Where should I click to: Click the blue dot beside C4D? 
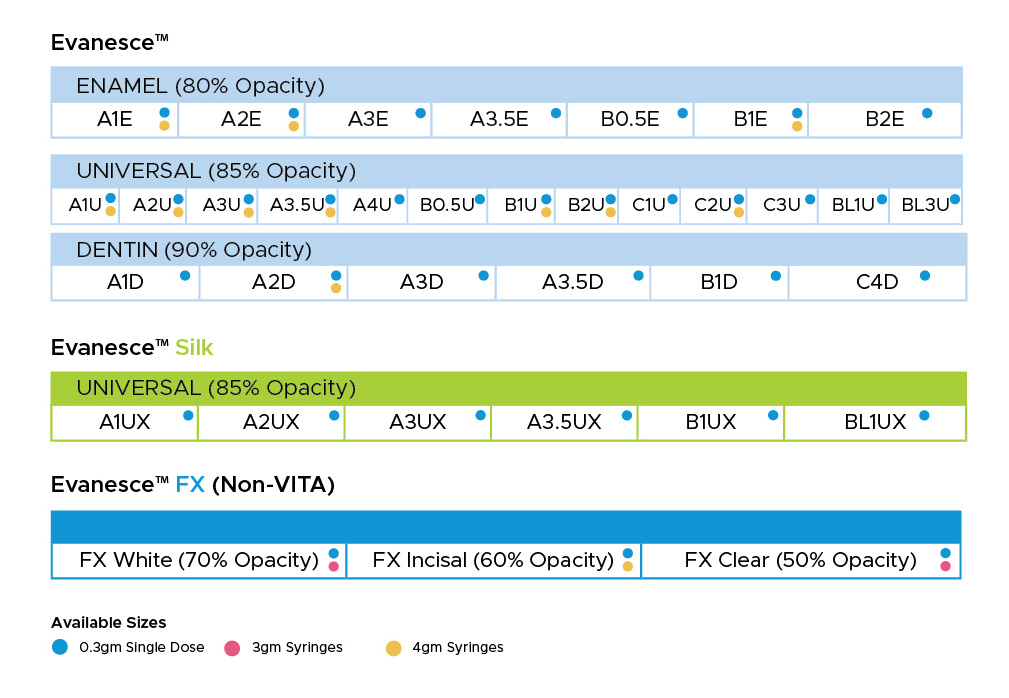pos(925,276)
